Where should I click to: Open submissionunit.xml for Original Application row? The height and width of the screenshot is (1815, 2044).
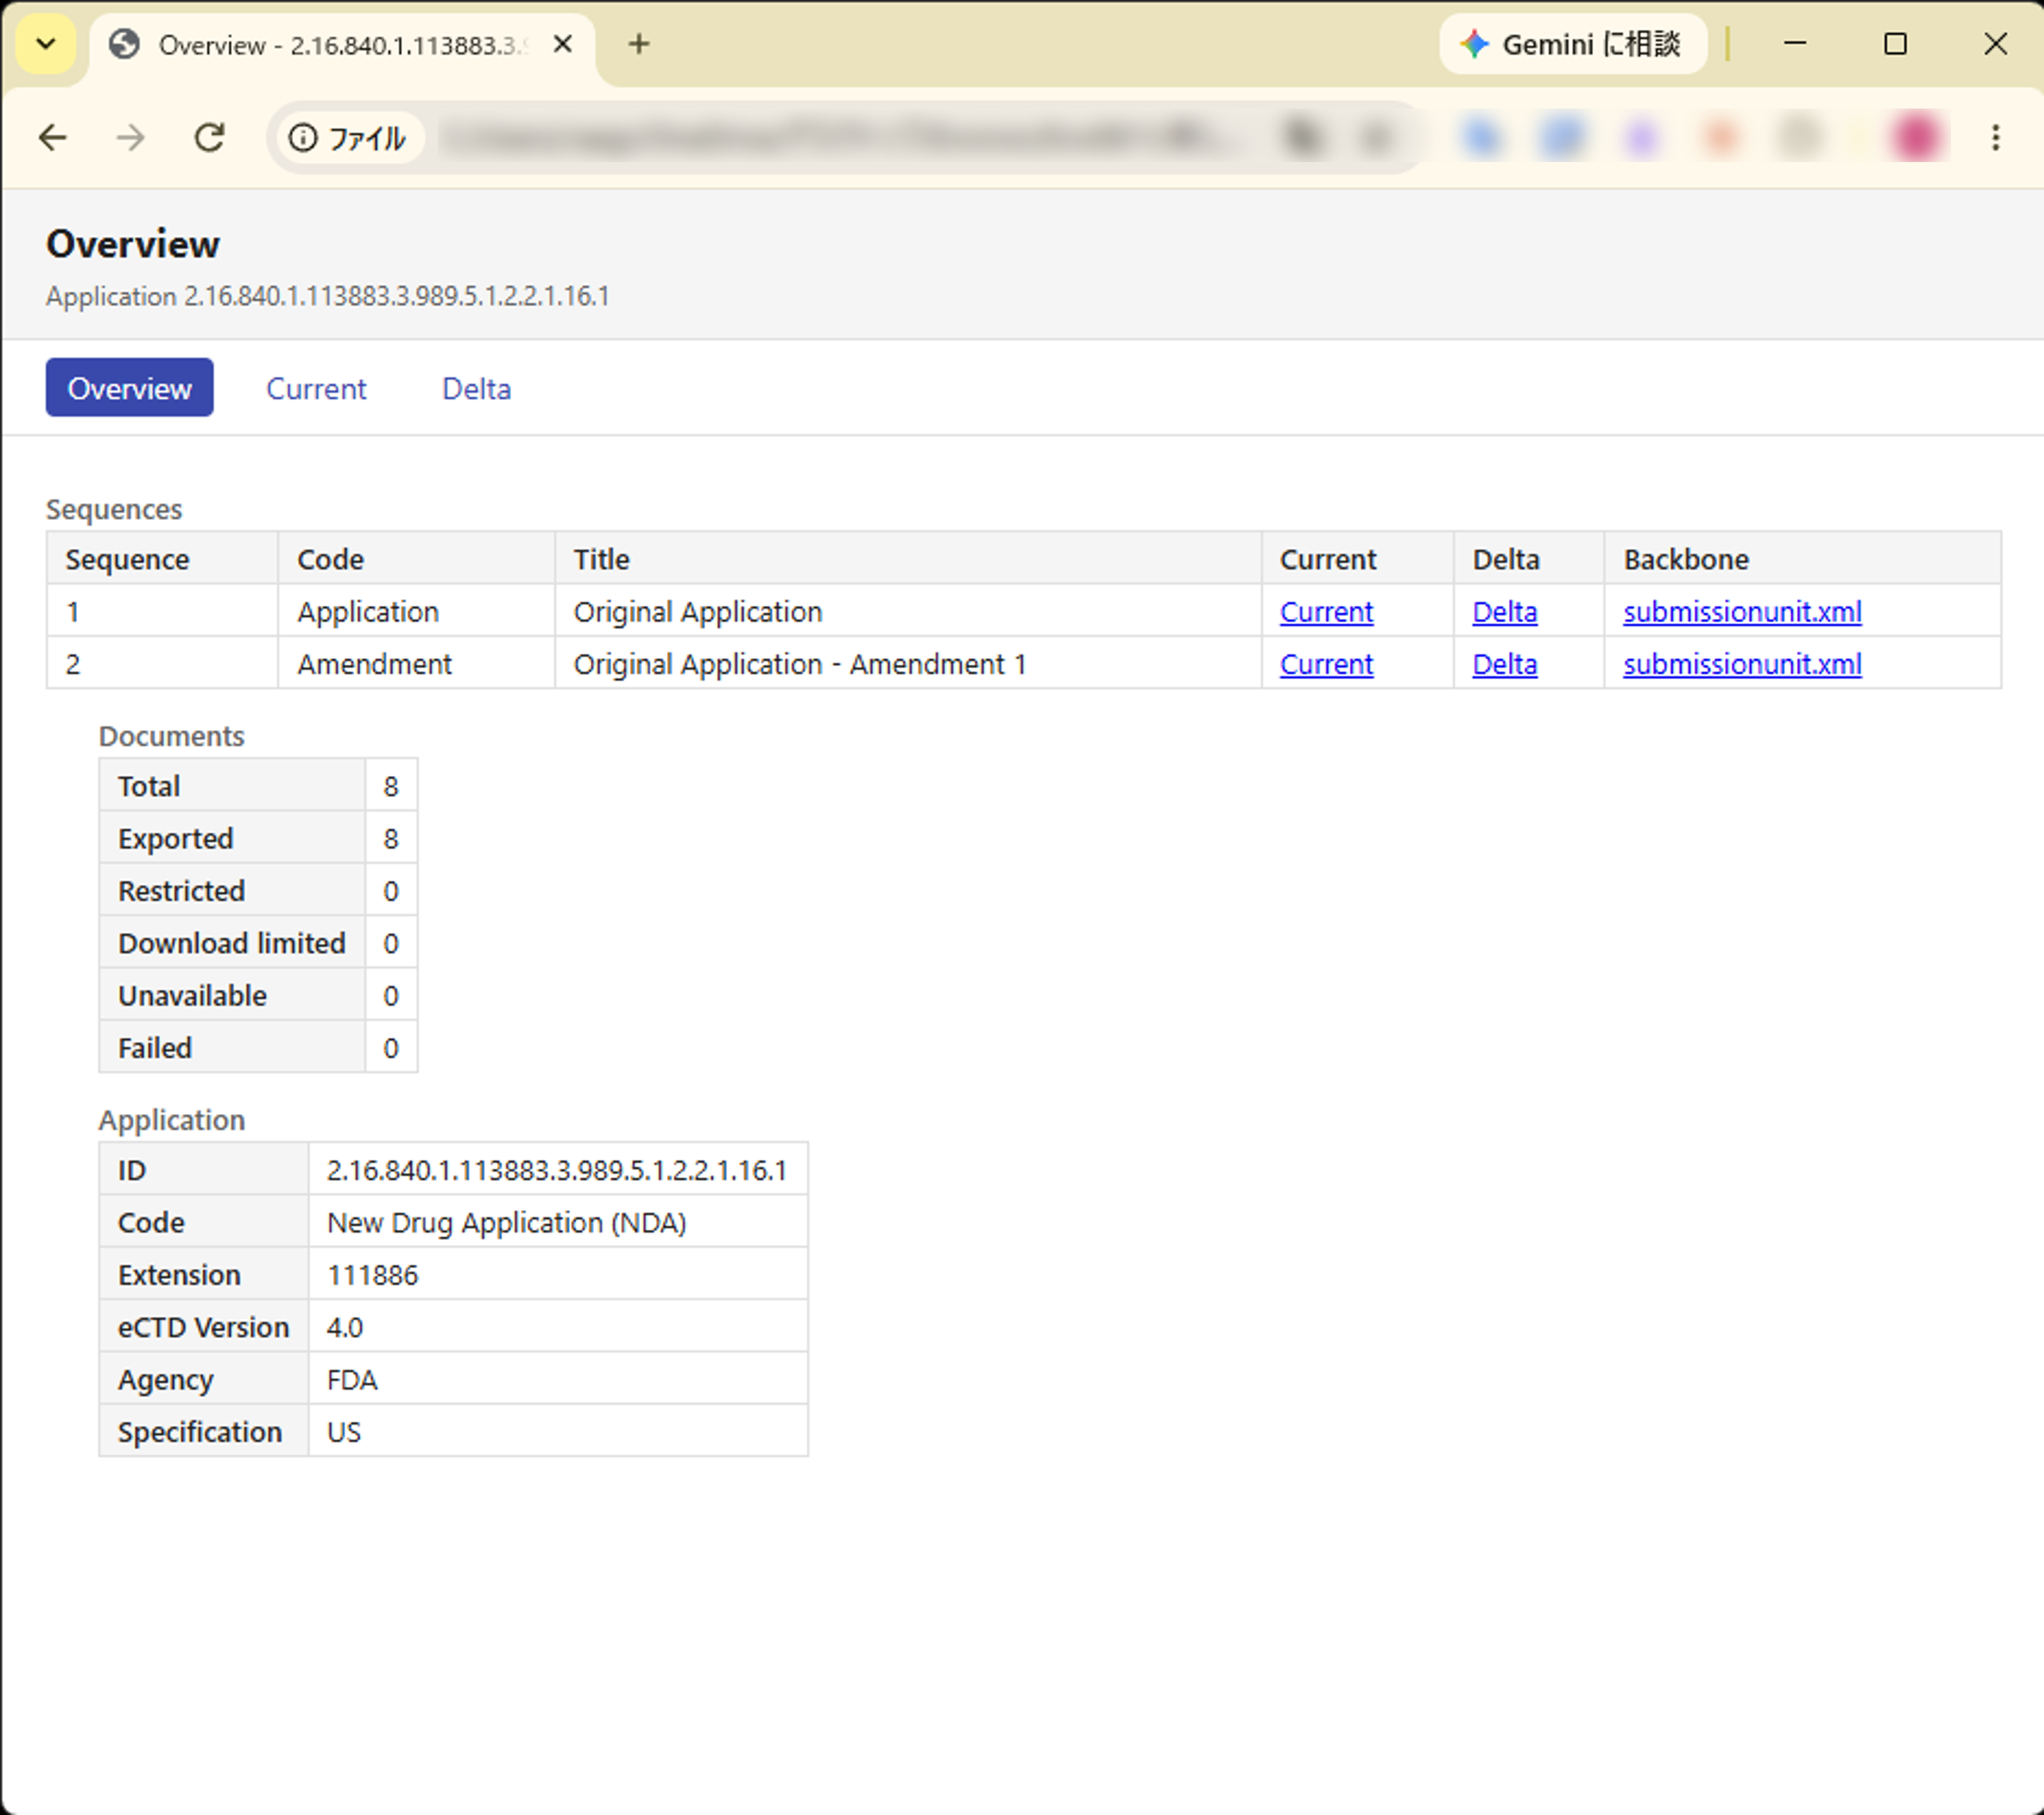1742,612
